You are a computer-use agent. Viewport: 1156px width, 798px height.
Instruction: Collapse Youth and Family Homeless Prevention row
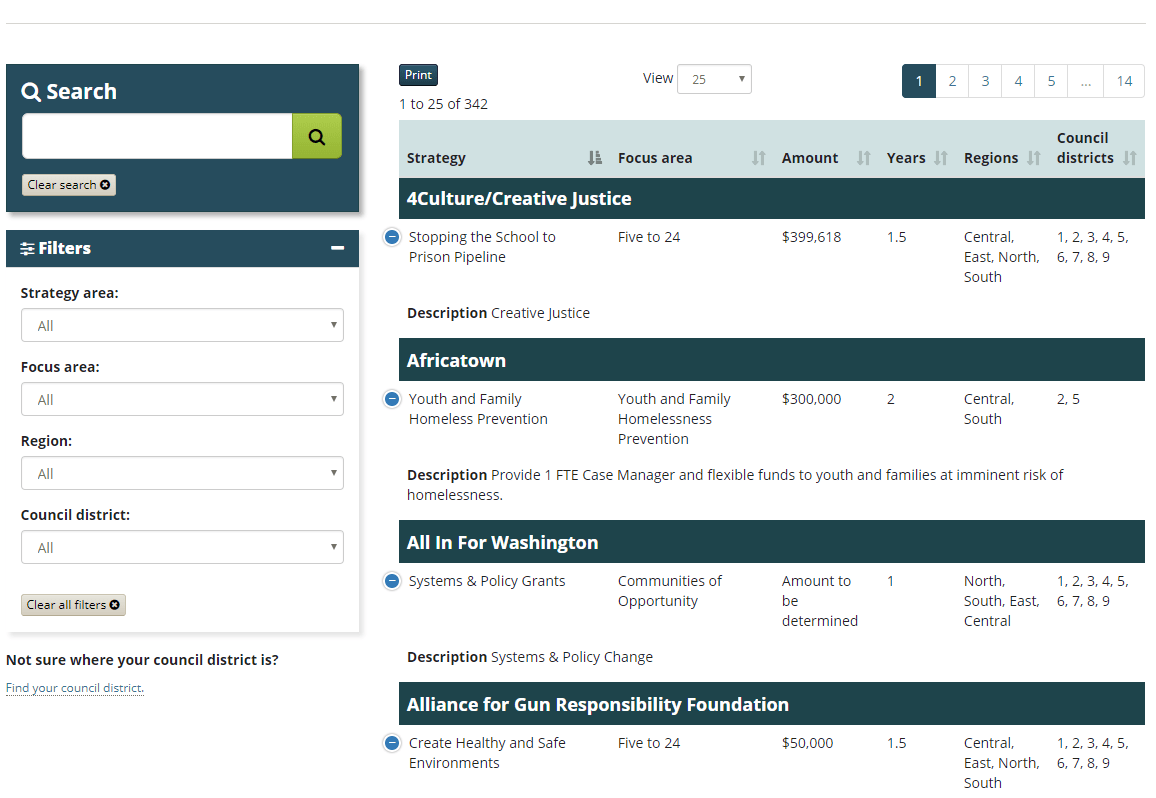(392, 399)
